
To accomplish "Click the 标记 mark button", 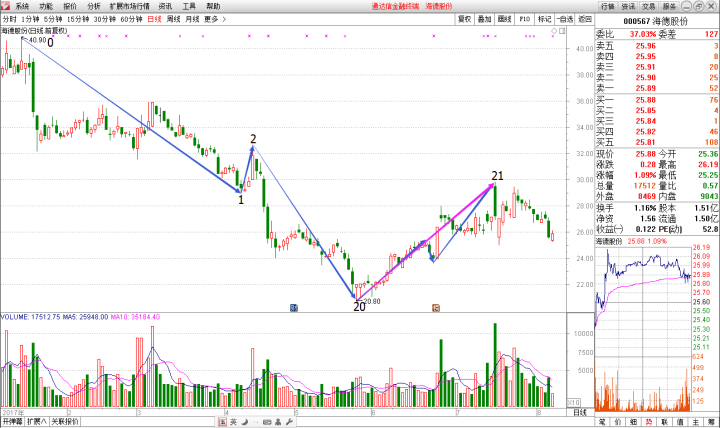I will point(545,19).
